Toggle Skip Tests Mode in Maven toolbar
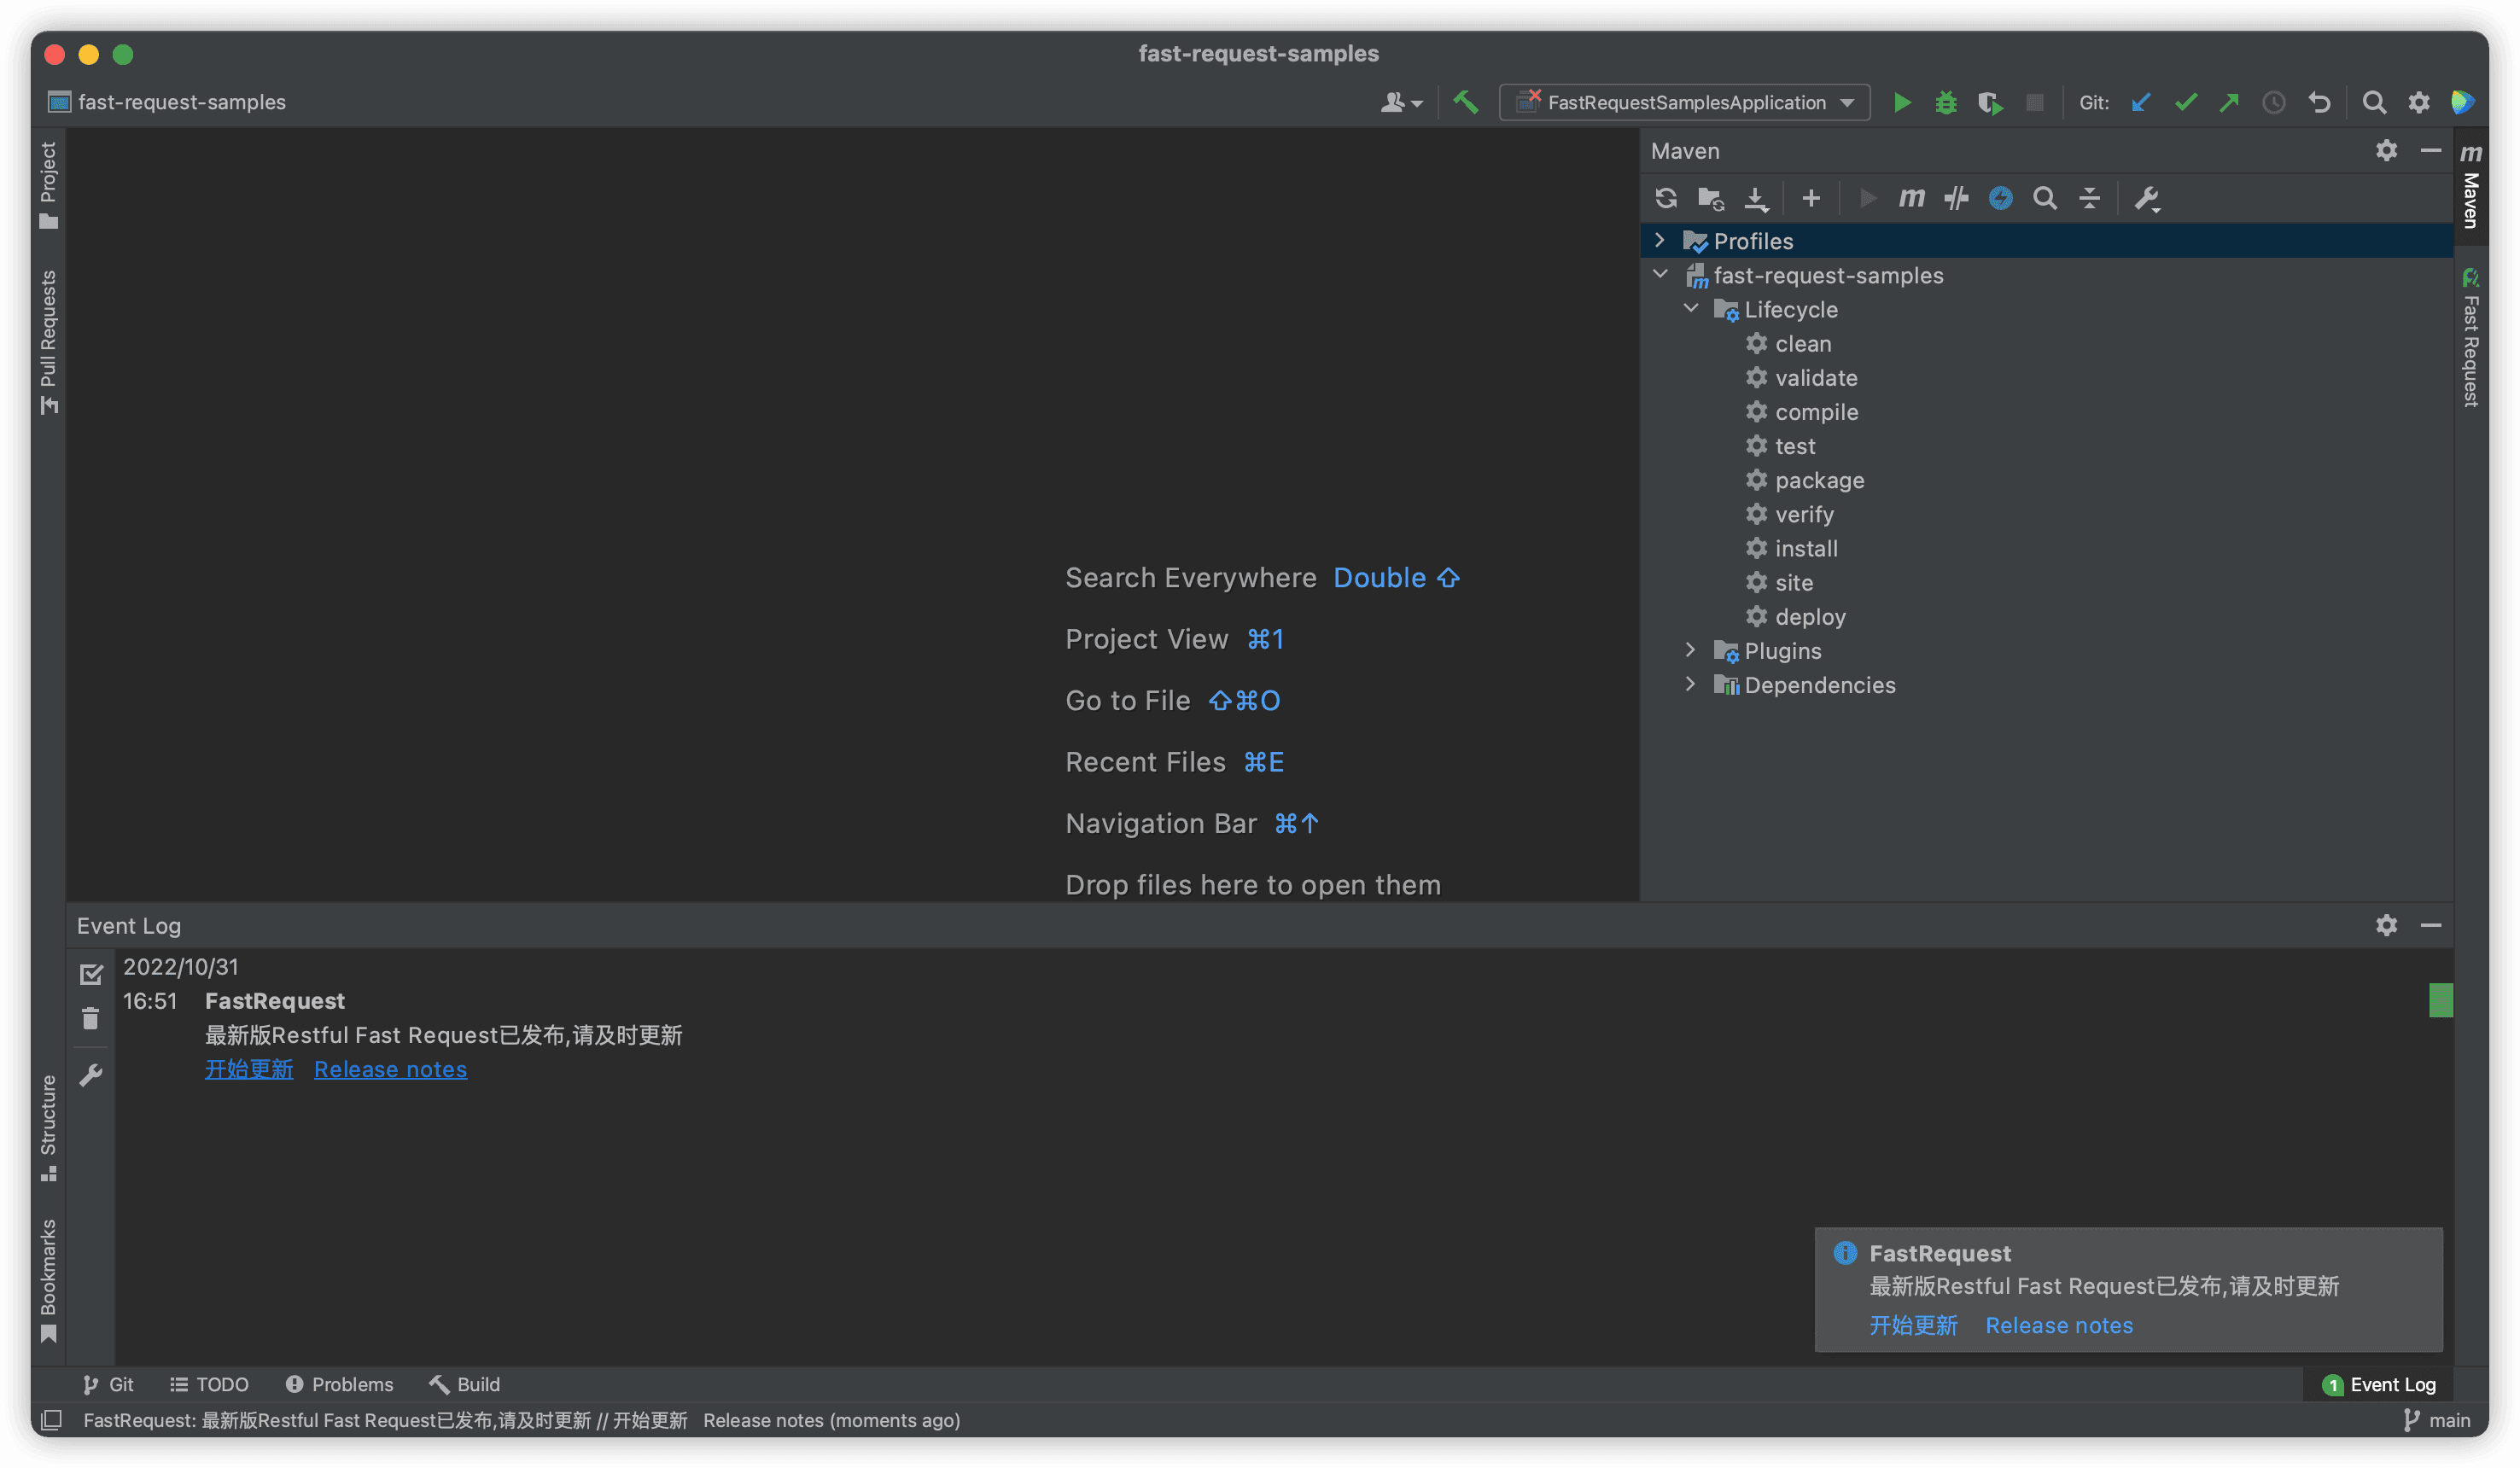The image size is (2520, 1468). click(2000, 198)
